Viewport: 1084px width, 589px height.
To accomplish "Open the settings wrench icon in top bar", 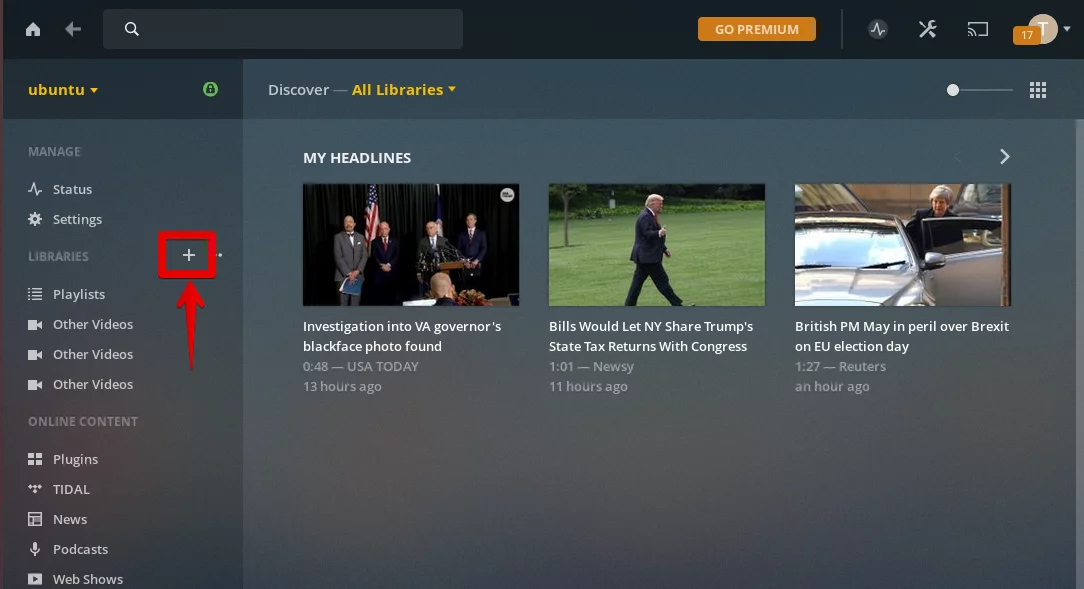I will [927, 29].
